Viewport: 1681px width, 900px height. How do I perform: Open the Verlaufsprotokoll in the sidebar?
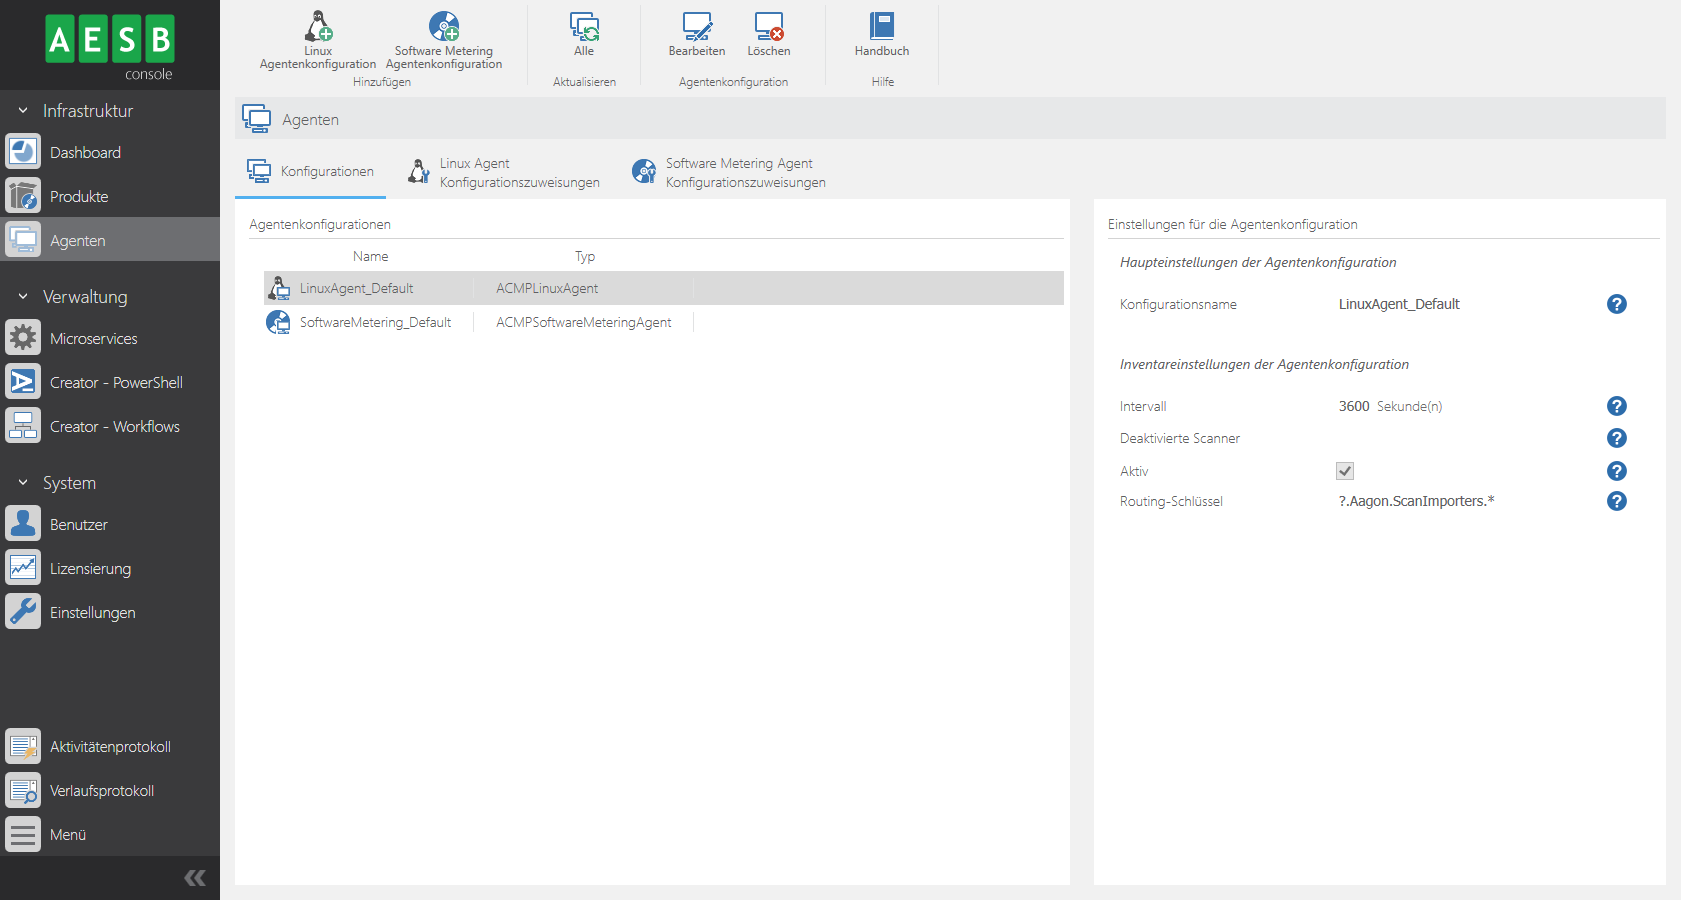(x=102, y=790)
